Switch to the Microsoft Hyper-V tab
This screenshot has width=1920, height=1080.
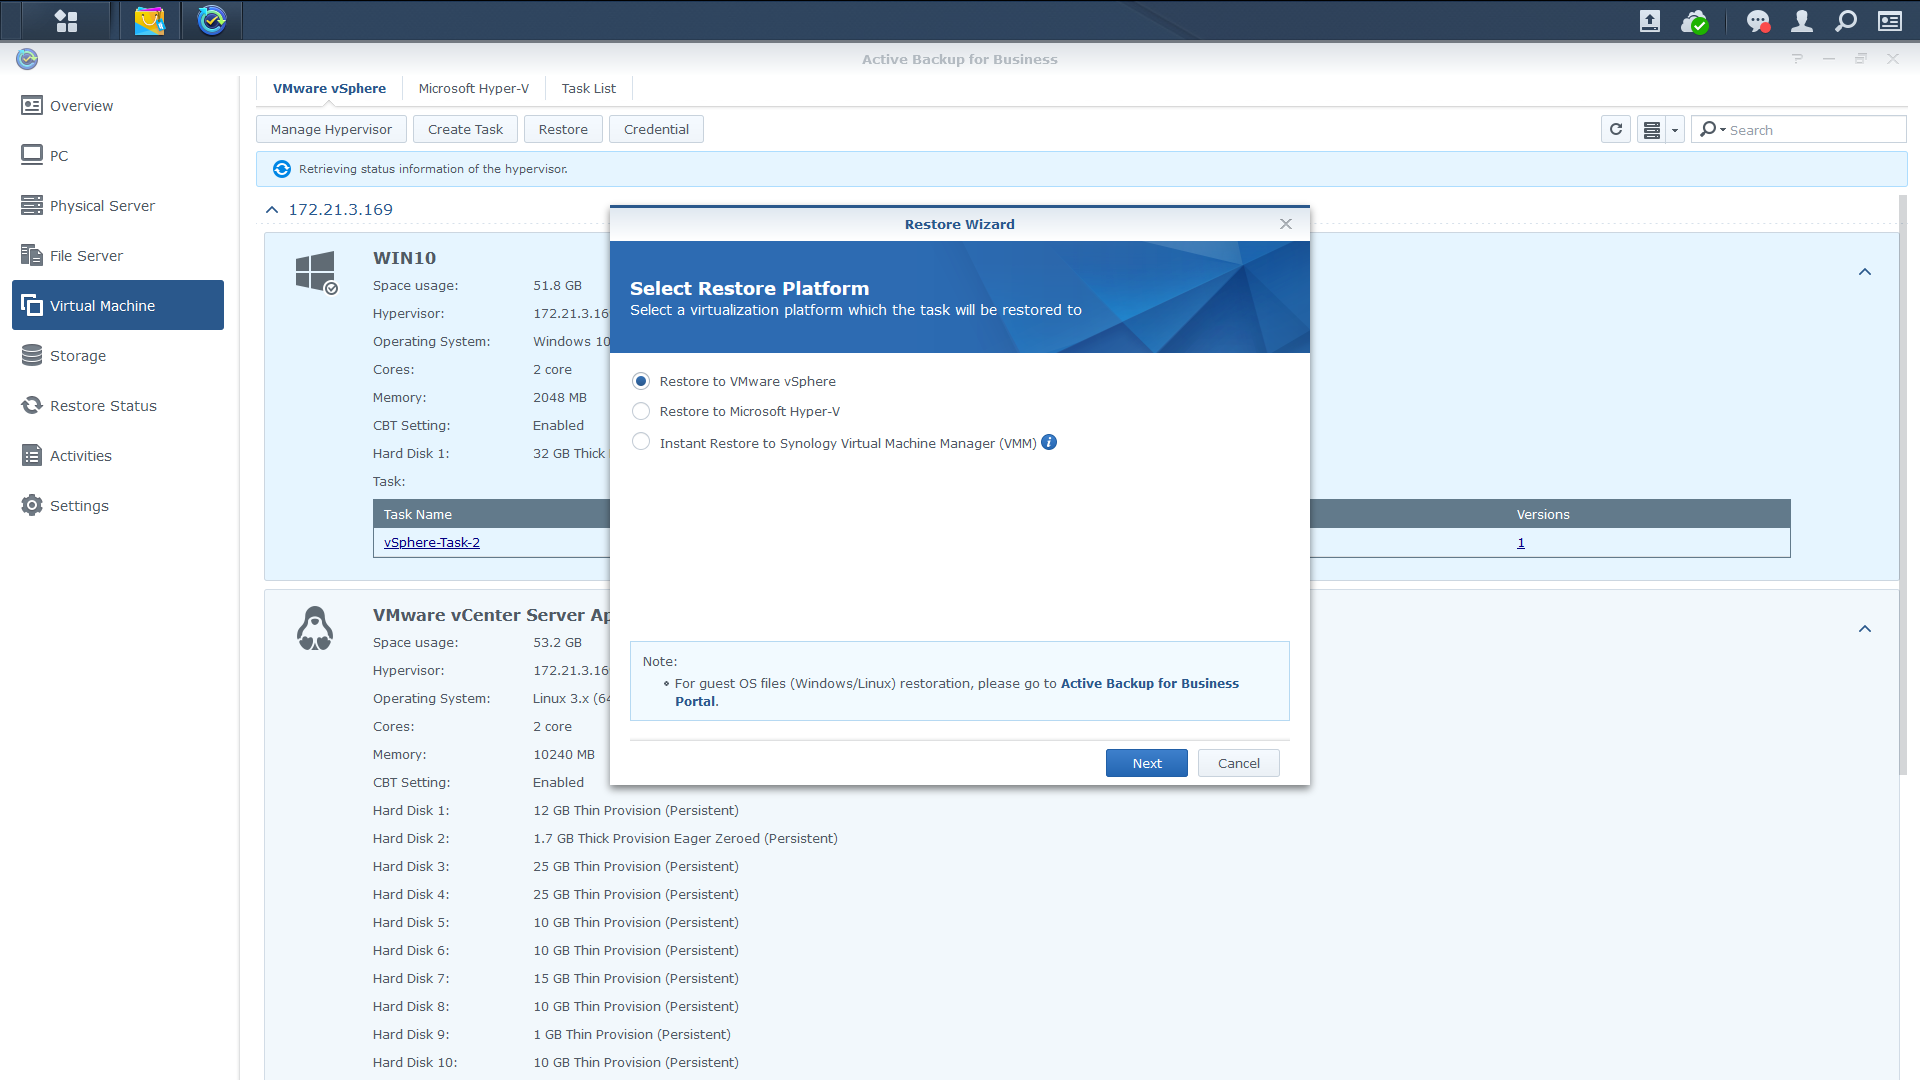click(x=473, y=88)
